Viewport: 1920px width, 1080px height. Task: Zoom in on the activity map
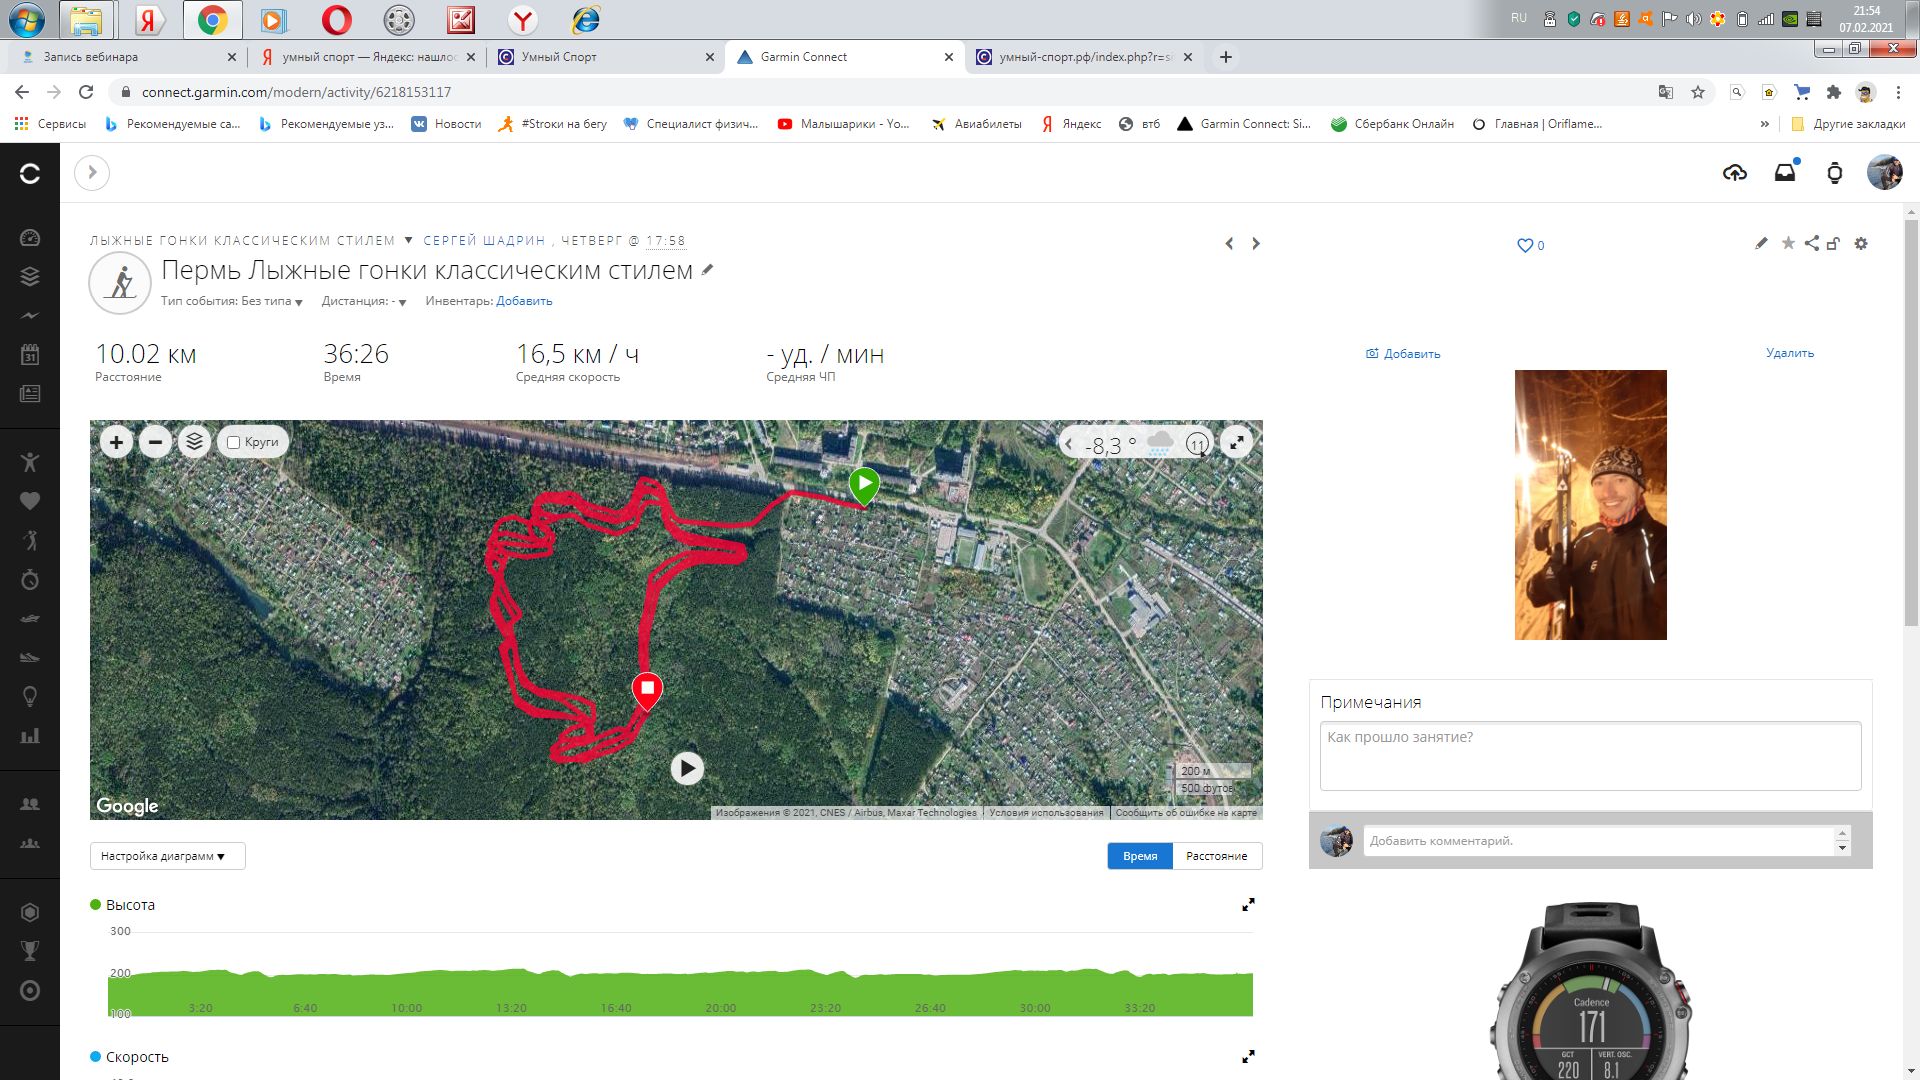116,442
